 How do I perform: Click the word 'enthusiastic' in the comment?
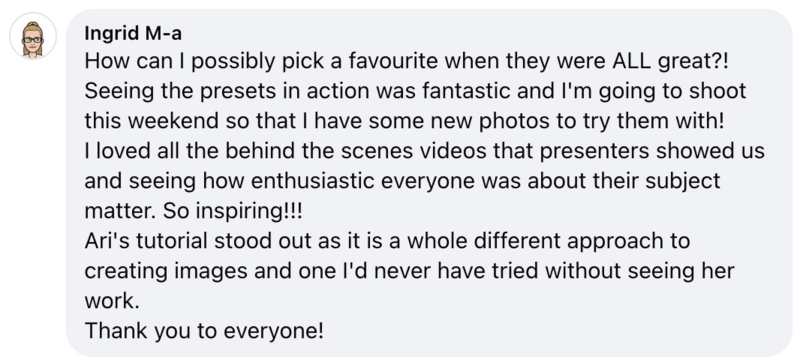pos(312,181)
